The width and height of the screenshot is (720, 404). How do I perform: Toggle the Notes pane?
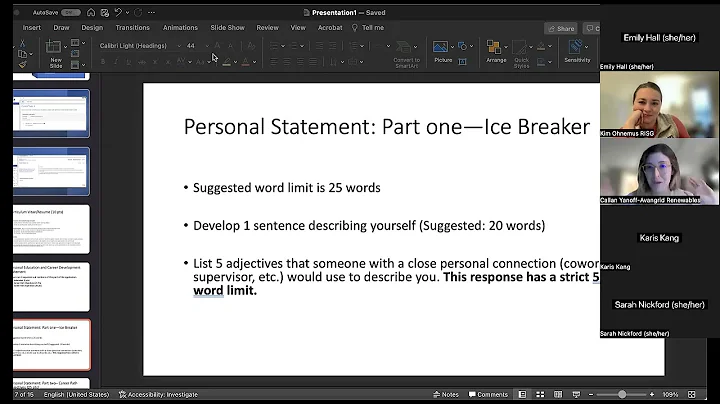(x=445, y=394)
